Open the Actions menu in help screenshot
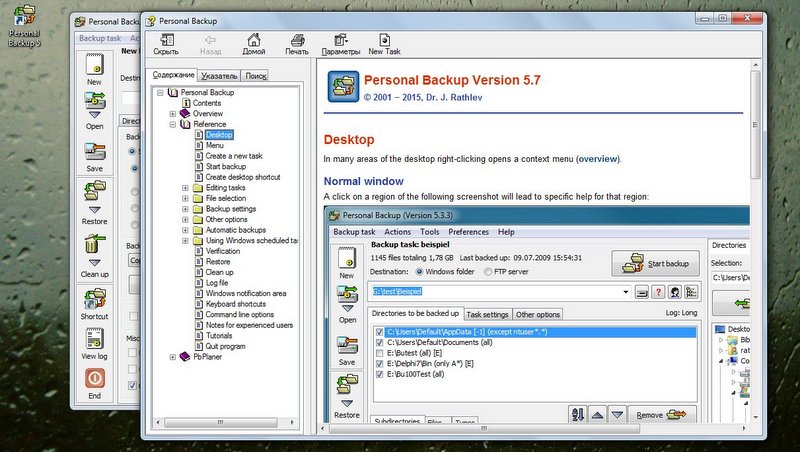800x452 pixels. coord(397,232)
